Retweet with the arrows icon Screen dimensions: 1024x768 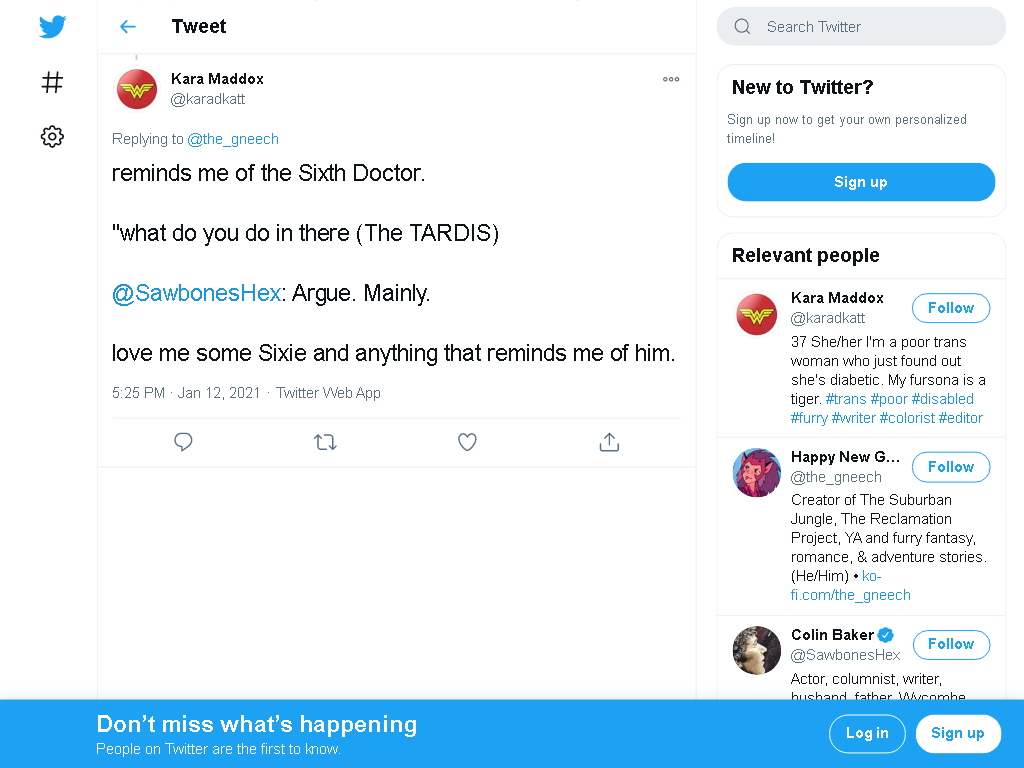[325, 442]
